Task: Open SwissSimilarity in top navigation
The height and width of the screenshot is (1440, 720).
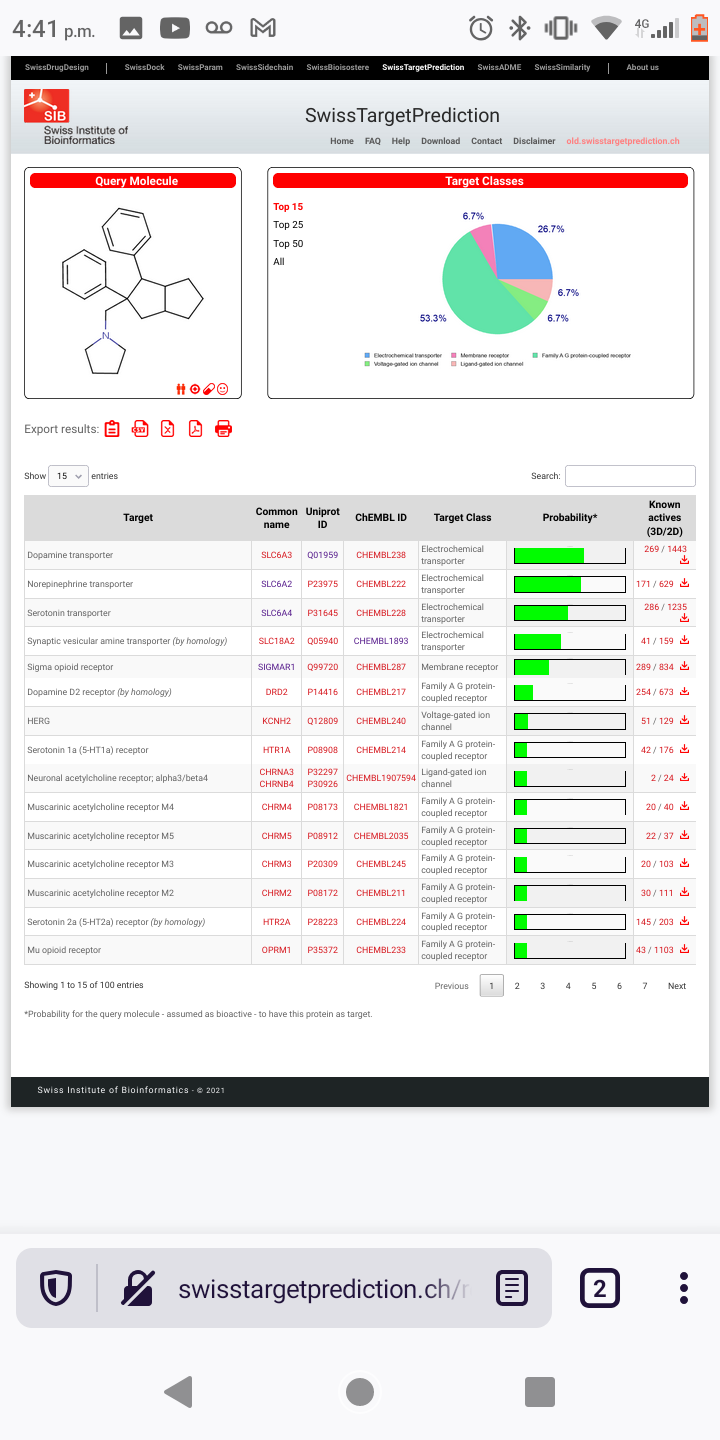Action: [x=562, y=67]
